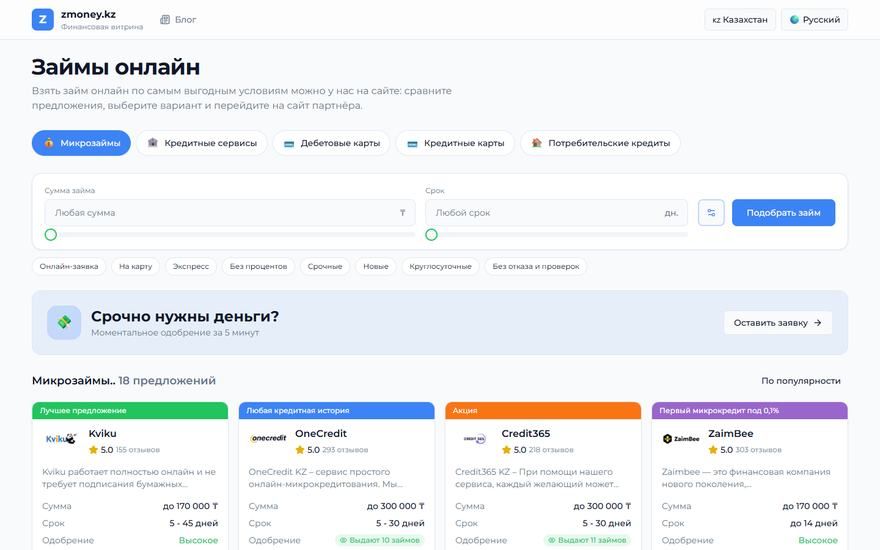Open the OneCredit offer title
This screenshot has height=550, width=880.
click(x=320, y=433)
